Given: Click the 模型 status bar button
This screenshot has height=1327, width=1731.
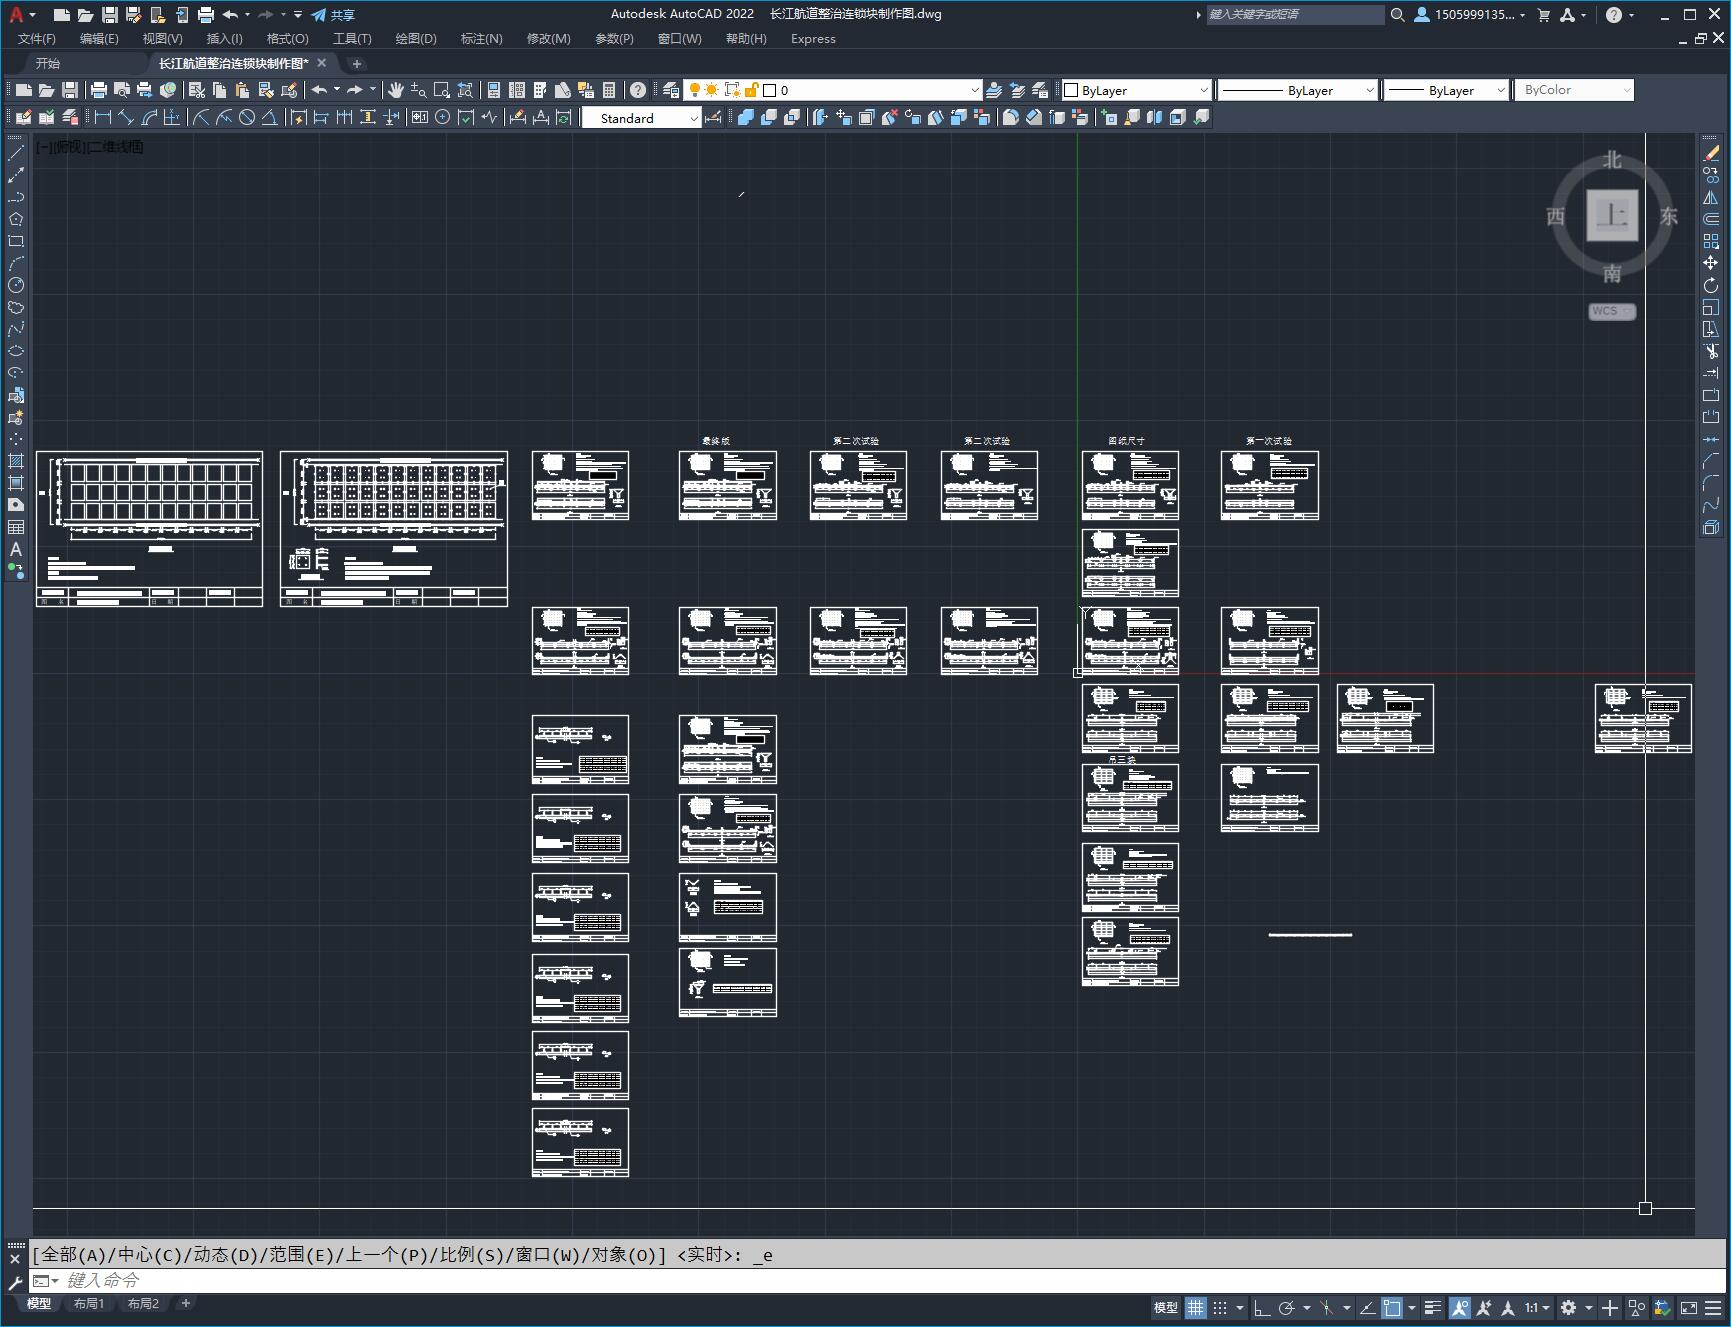Looking at the screenshot, I should 1166,1307.
